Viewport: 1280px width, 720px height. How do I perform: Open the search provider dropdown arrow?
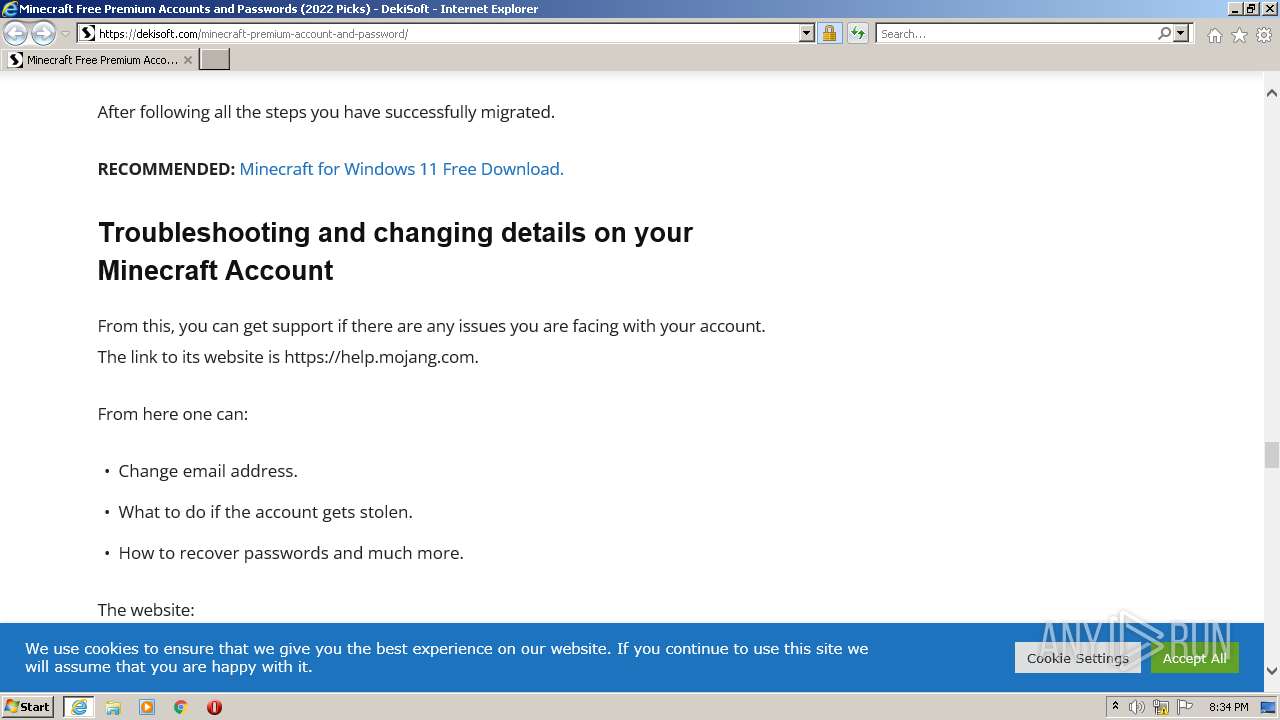pyautogui.click(x=1181, y=34)
